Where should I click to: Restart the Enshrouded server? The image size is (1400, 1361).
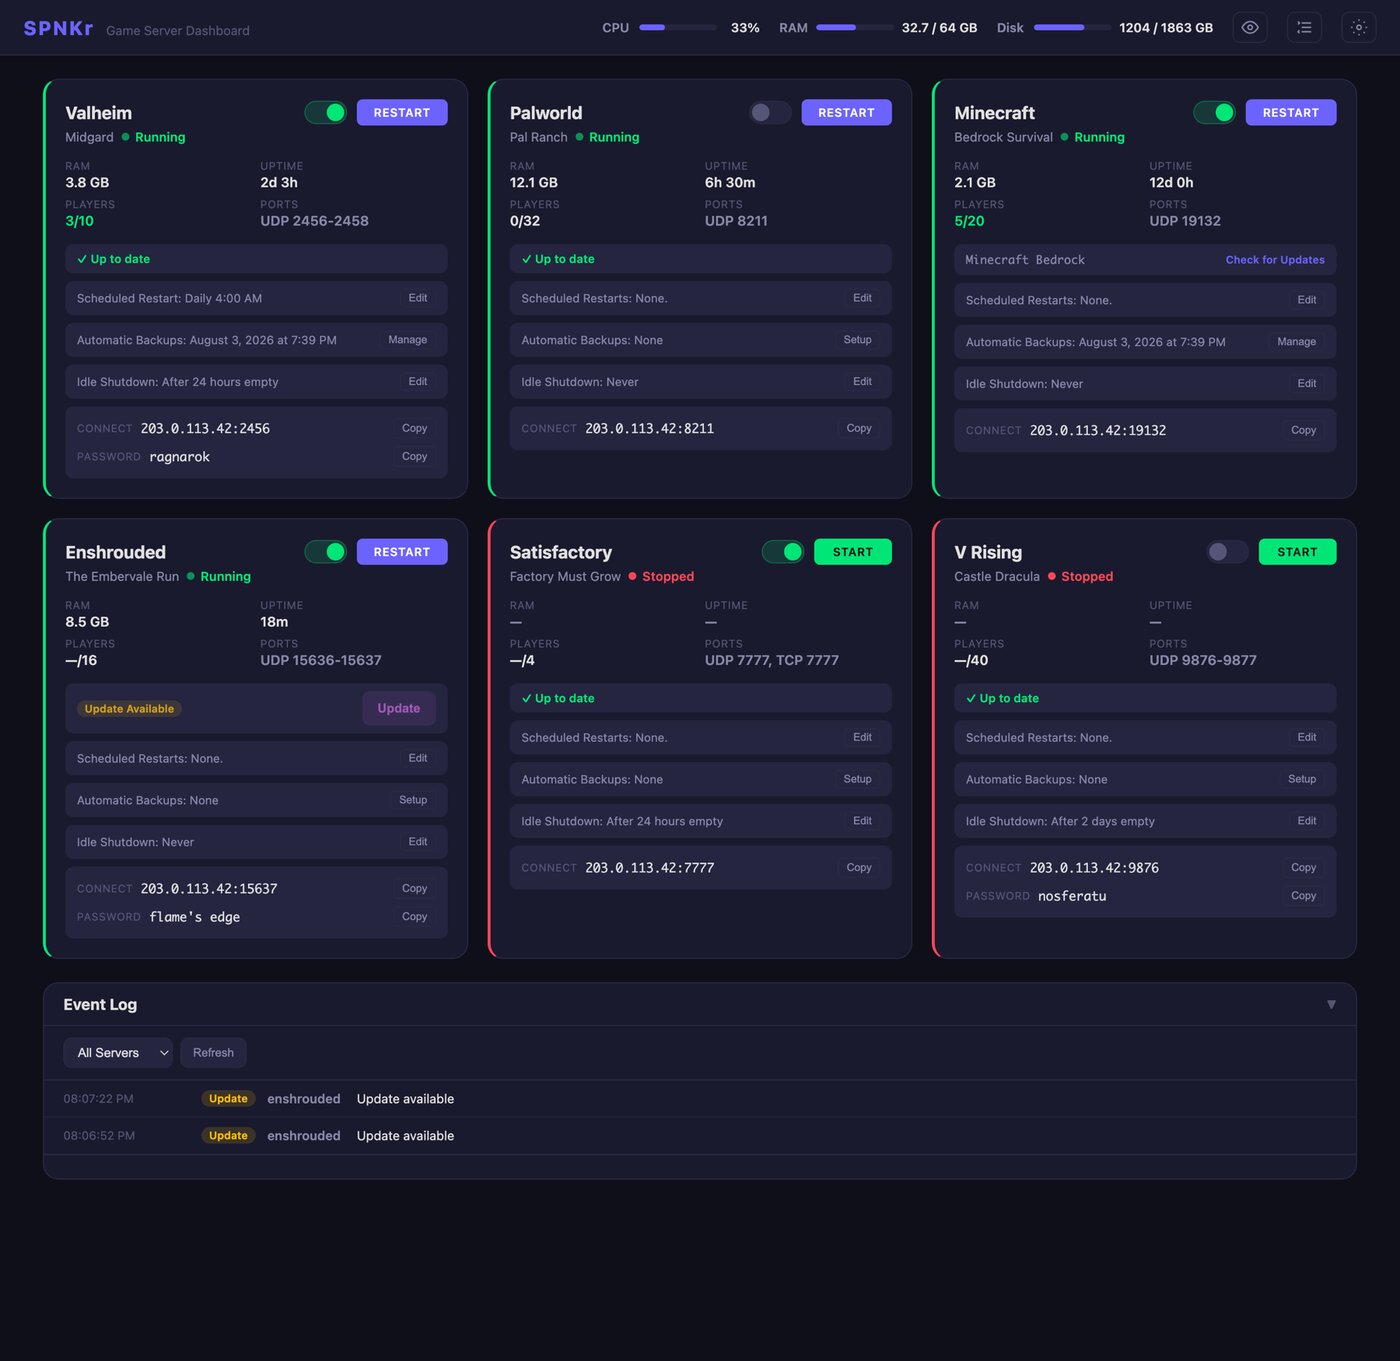point(402,552)
